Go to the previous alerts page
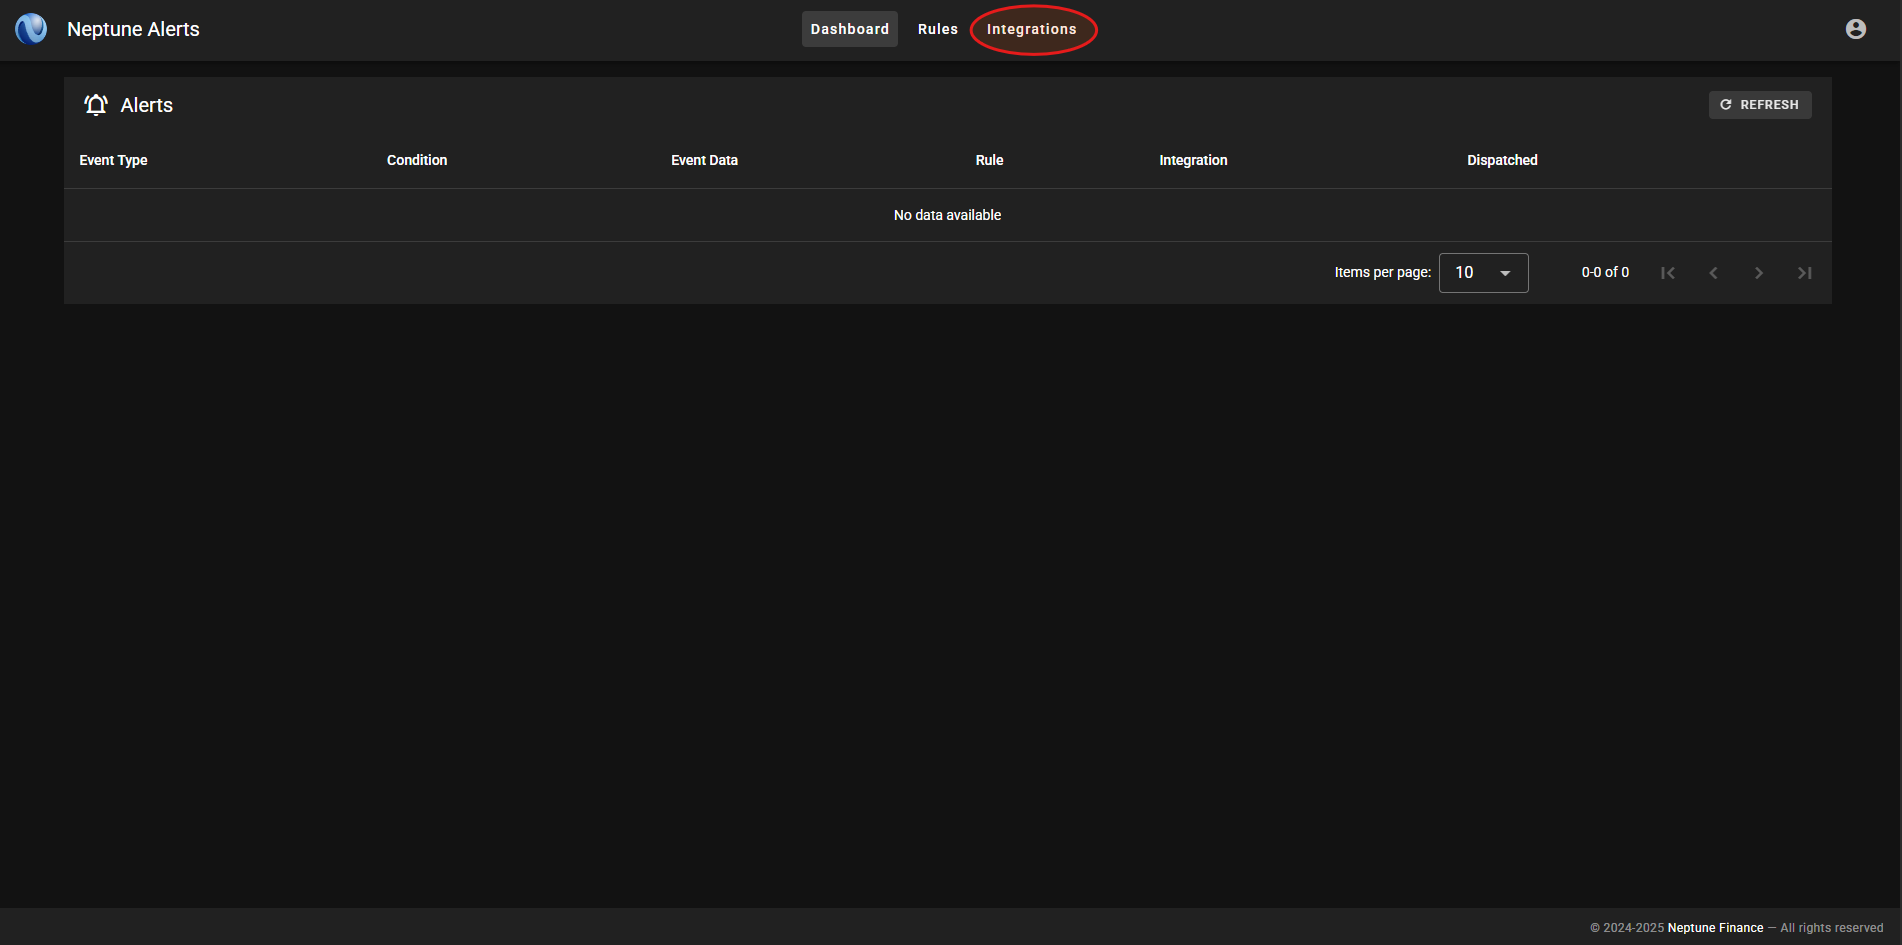1902x945 pixels. 1713,273
